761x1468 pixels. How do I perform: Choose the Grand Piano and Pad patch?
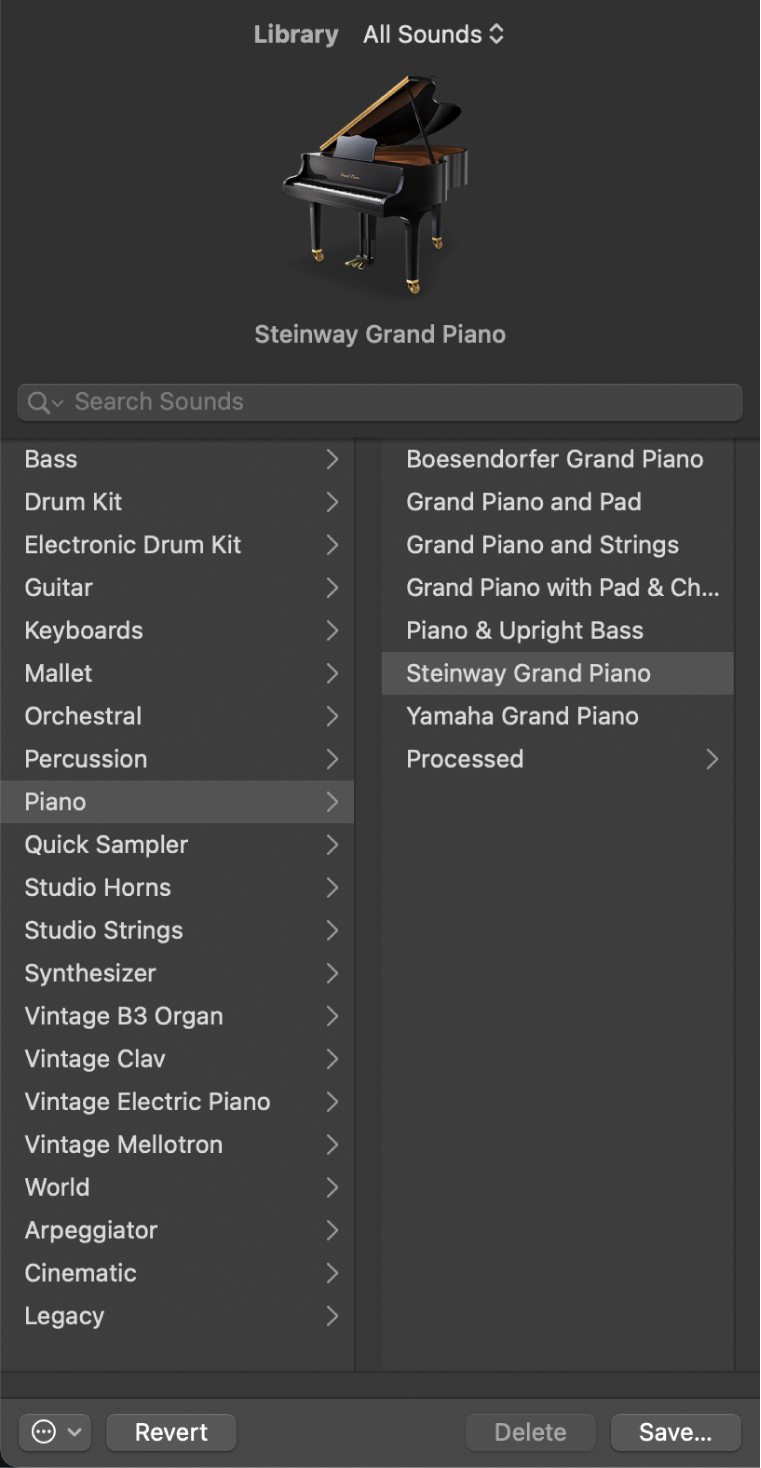558,502
